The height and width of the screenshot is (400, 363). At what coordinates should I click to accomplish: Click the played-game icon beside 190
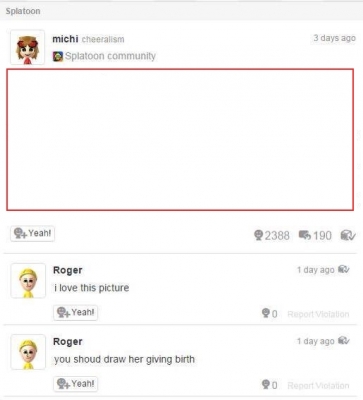348,235
